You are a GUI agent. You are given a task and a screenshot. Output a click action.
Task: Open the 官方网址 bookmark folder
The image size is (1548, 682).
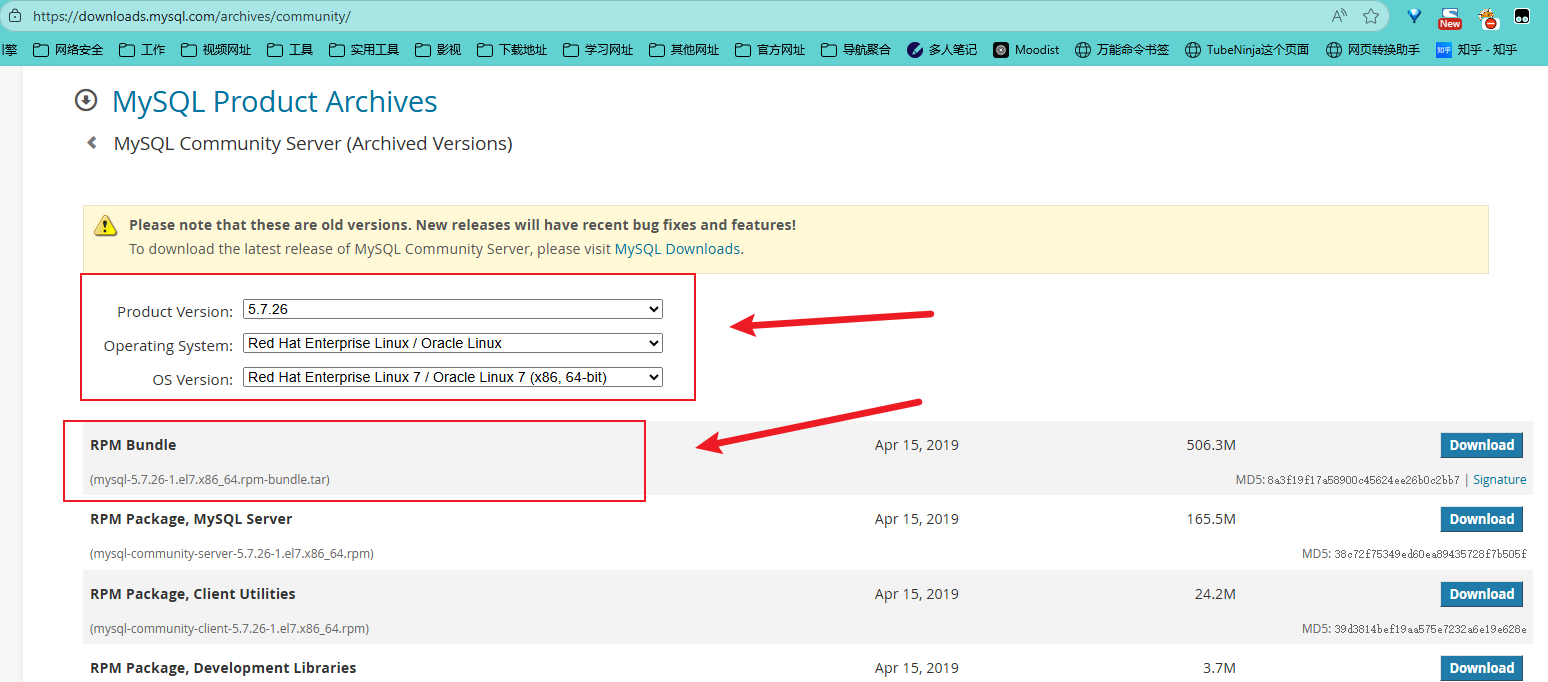(770, 49)
